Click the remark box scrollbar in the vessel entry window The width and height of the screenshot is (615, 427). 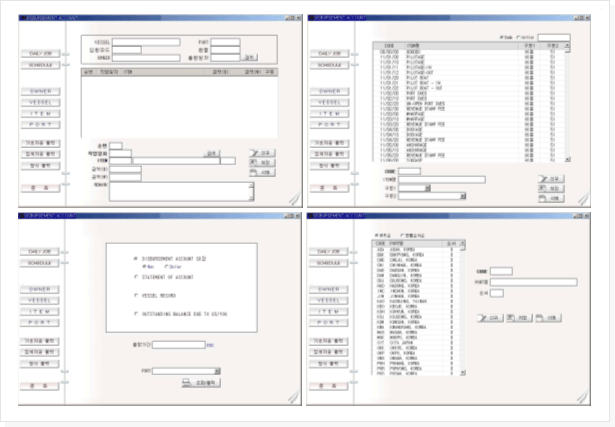pos(250,190)
